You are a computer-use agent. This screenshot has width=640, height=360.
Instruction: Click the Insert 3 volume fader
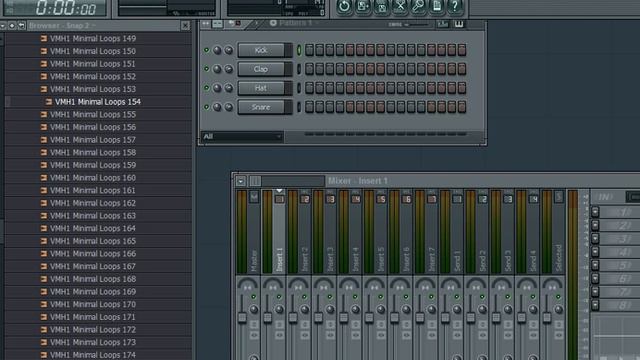[x=318, y=318]
